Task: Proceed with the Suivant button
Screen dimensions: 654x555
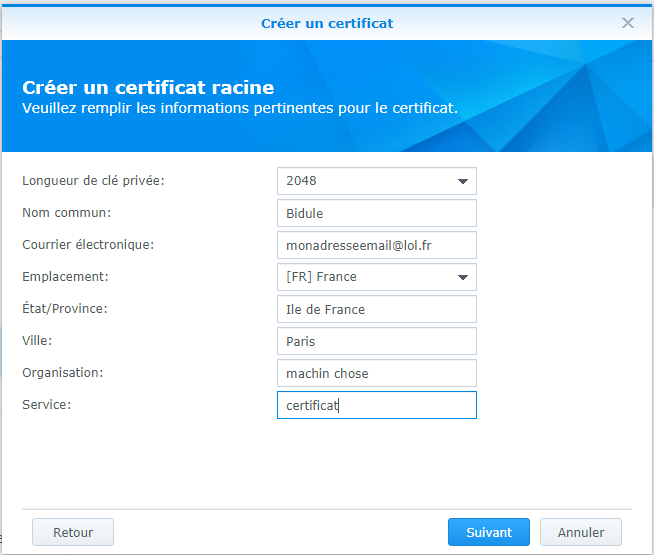Action: 489,532
